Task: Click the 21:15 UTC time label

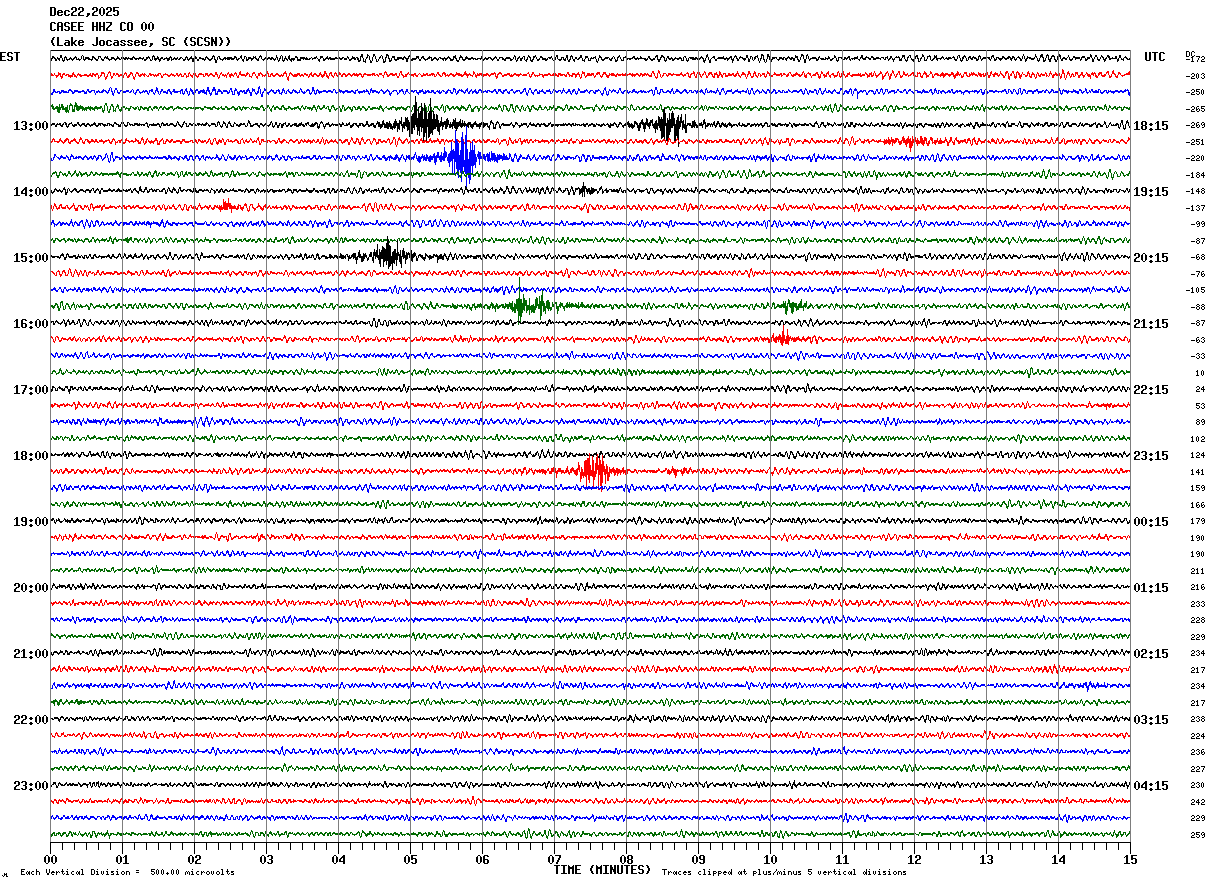Action: tap(1151, 324)
